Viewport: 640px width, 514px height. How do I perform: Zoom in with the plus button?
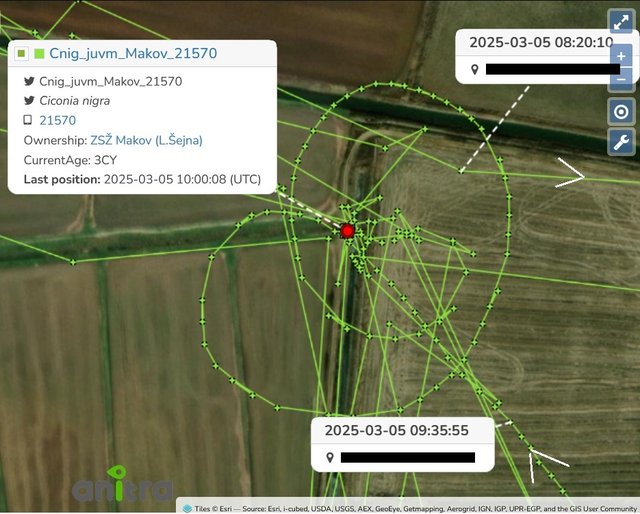click(621, 56)
